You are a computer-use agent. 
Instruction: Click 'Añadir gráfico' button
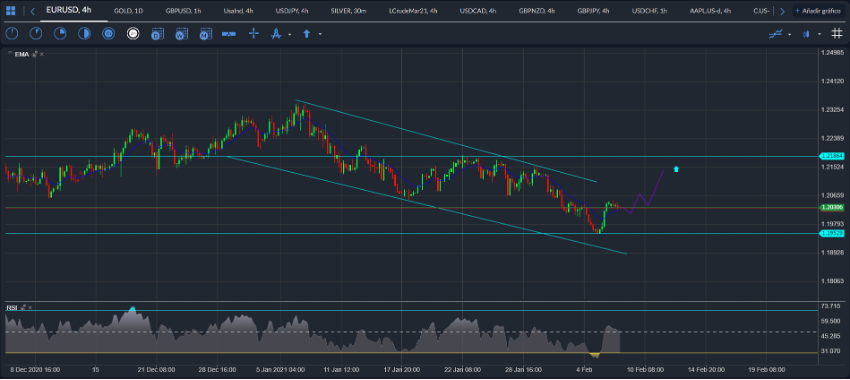pos(819,11)
